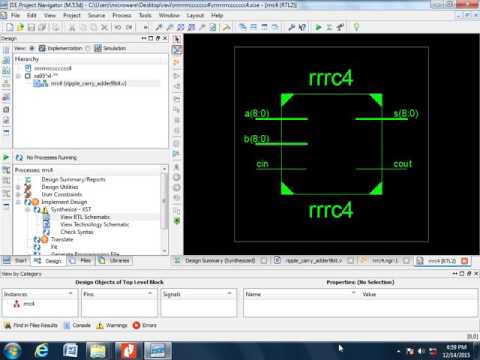Open the File menu
The image size is (480, 360).
click(x=15, y=15)
